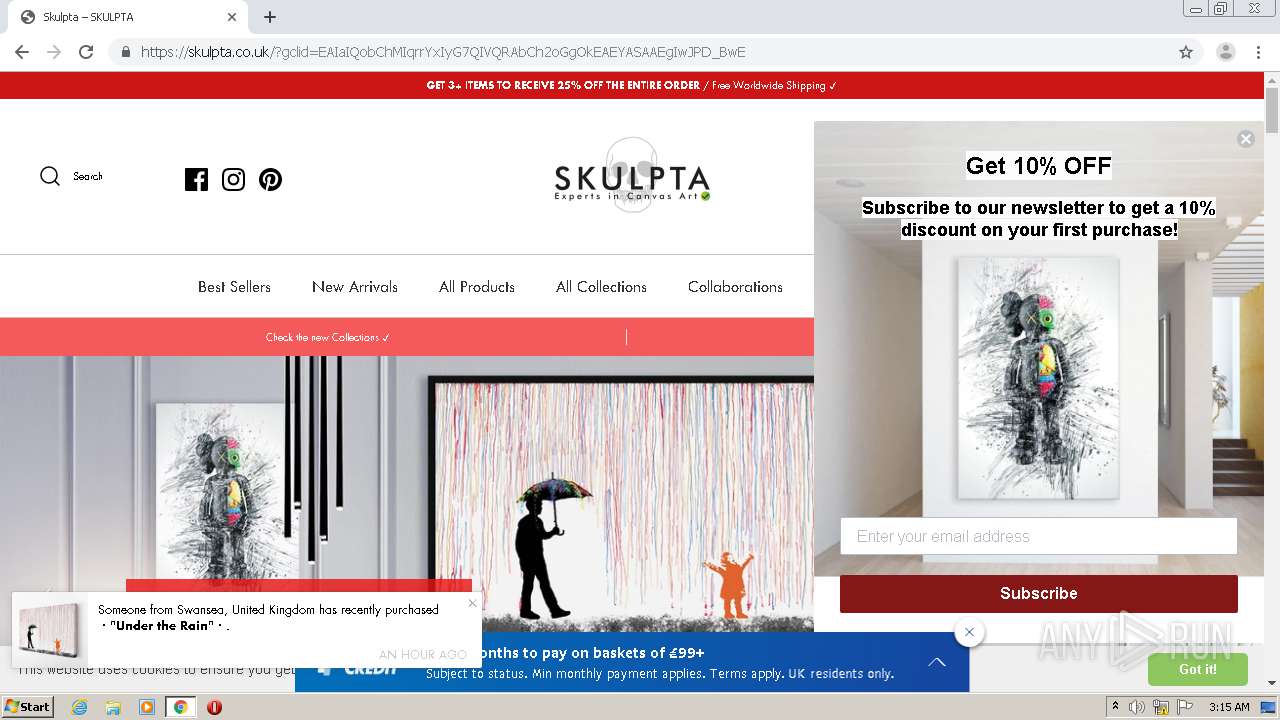Click the Search magnifier icon
The image size is (1280, 720).
click(x=50, y=177)
